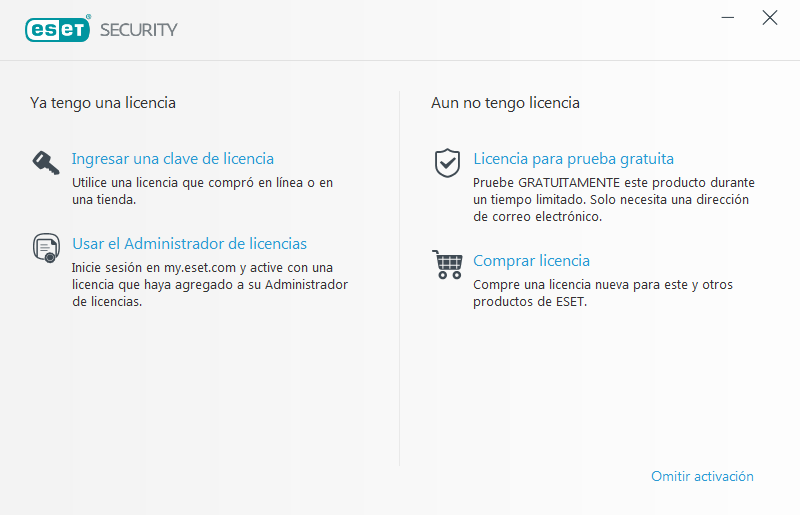800x515 pixels.
Task: Click the 'Ya tengo una licencia' heading
Action: 103,103
